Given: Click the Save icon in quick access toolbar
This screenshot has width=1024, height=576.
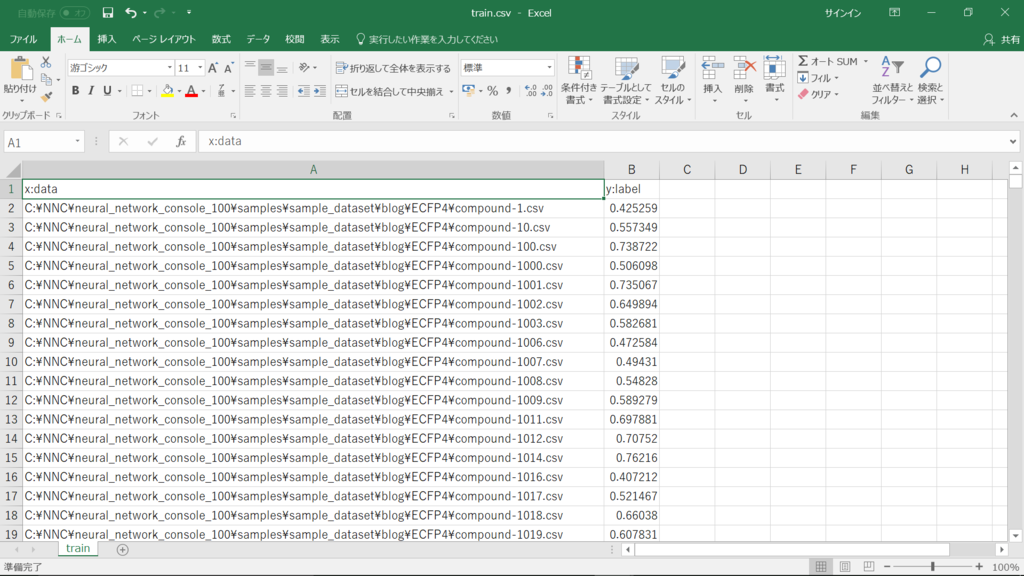Looking at the screenshot, I should coord(108,12).
